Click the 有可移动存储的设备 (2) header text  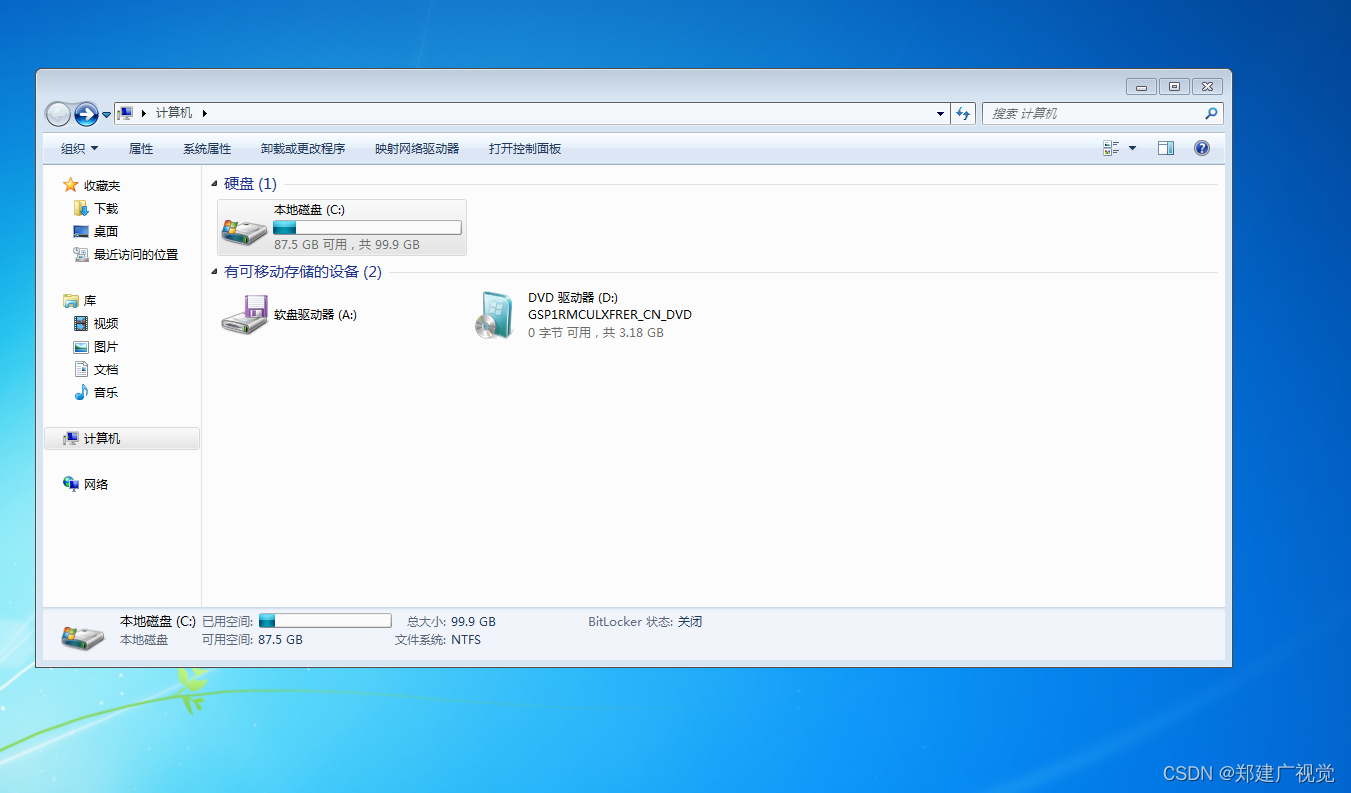pos(303,272)
